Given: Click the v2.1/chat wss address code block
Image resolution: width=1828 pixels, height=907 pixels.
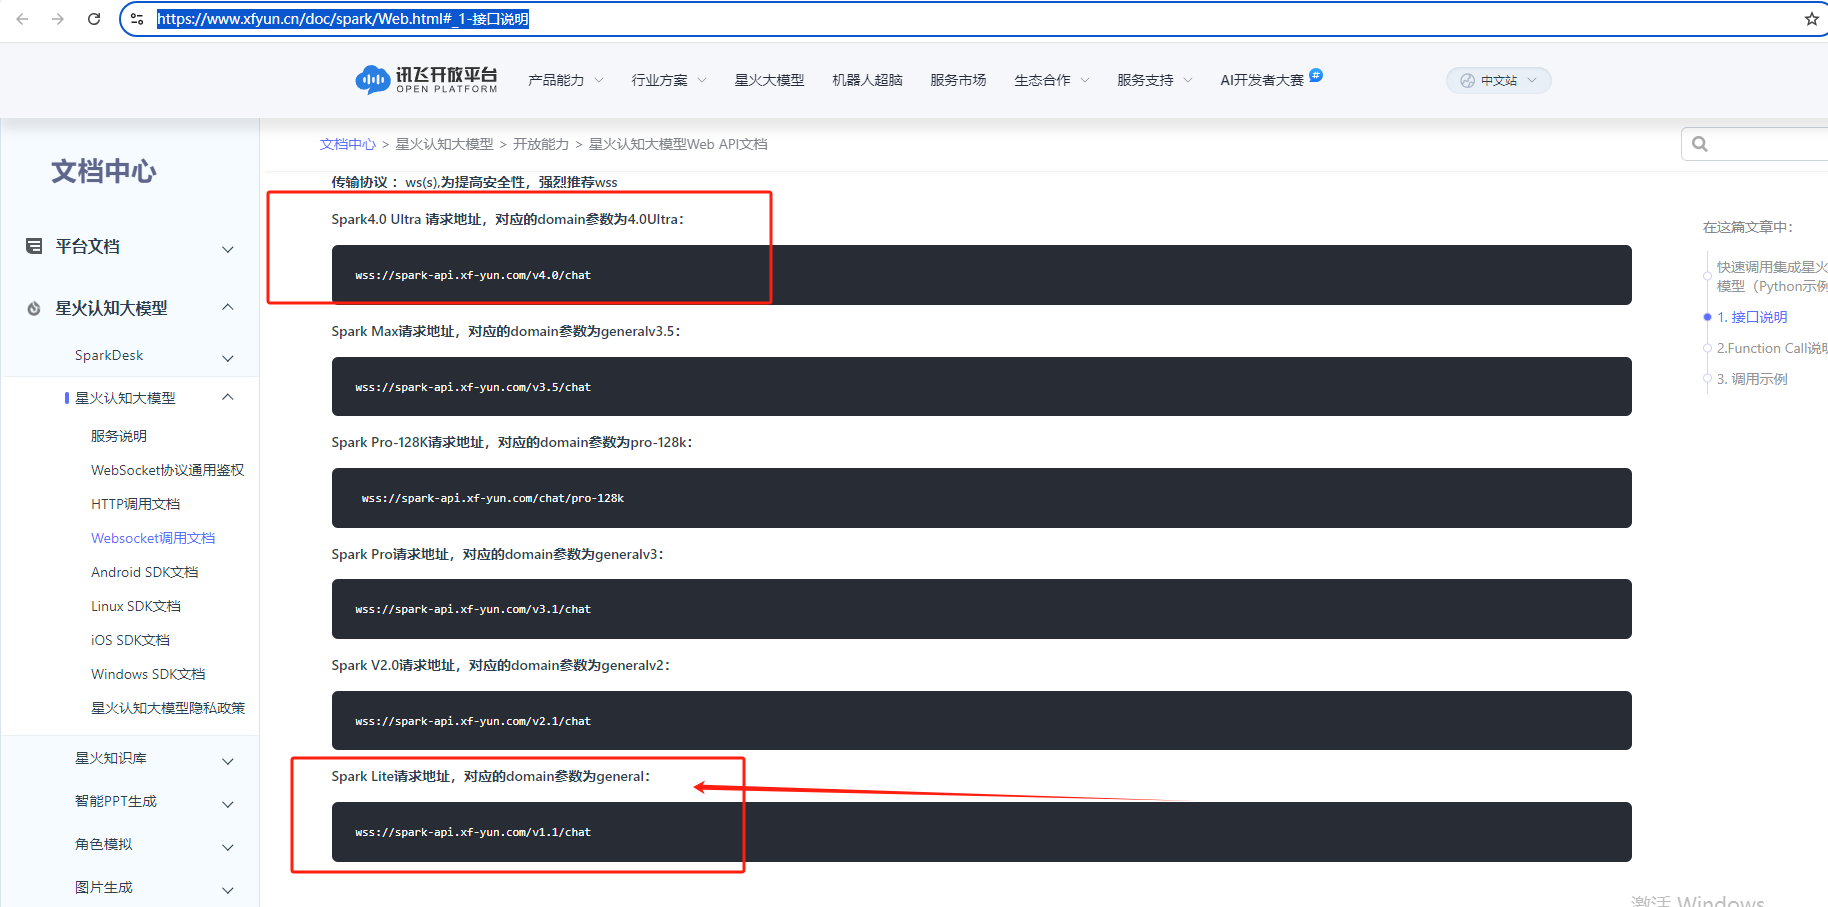Looking at the screenshot, I should click(x=982, y=721).
